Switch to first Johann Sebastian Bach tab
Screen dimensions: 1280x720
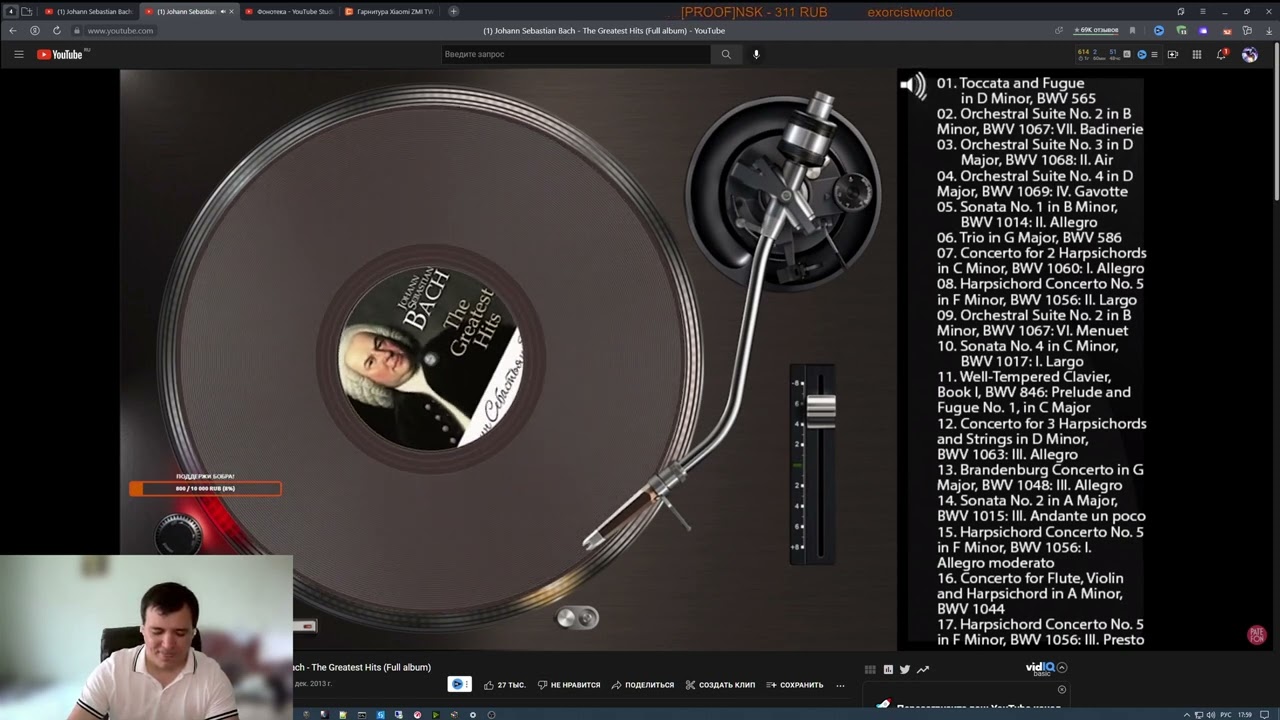click(x=88, y=11)
